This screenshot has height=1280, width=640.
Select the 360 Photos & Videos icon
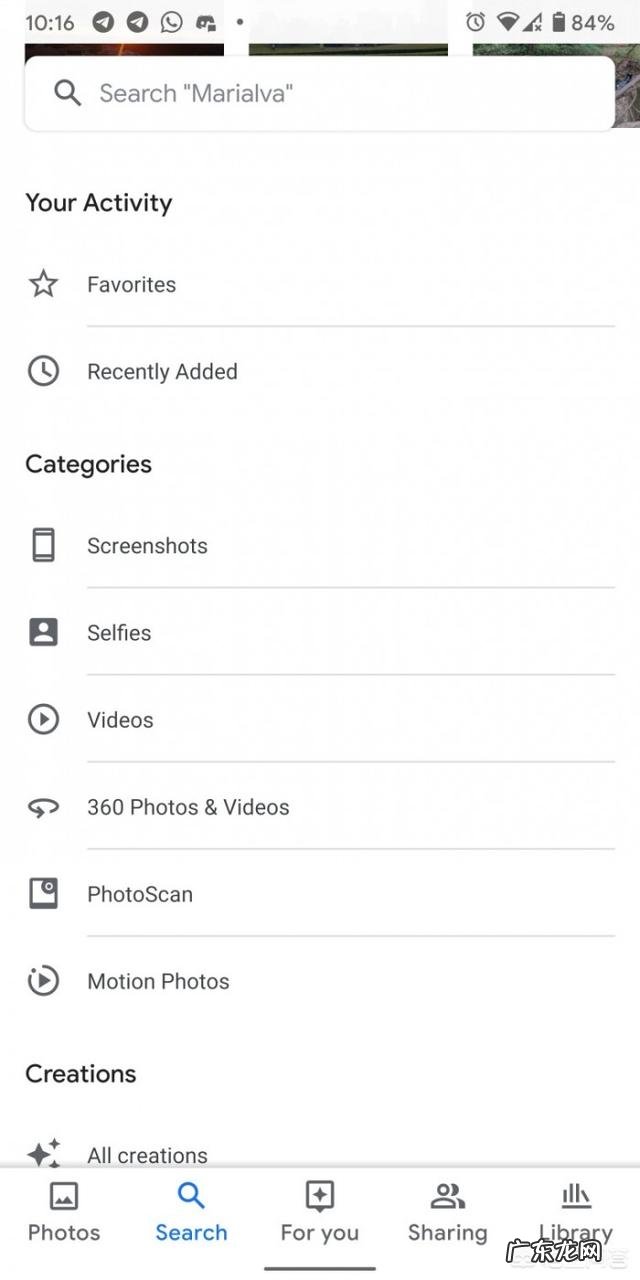pyautogui.click(x=42, y=806)
